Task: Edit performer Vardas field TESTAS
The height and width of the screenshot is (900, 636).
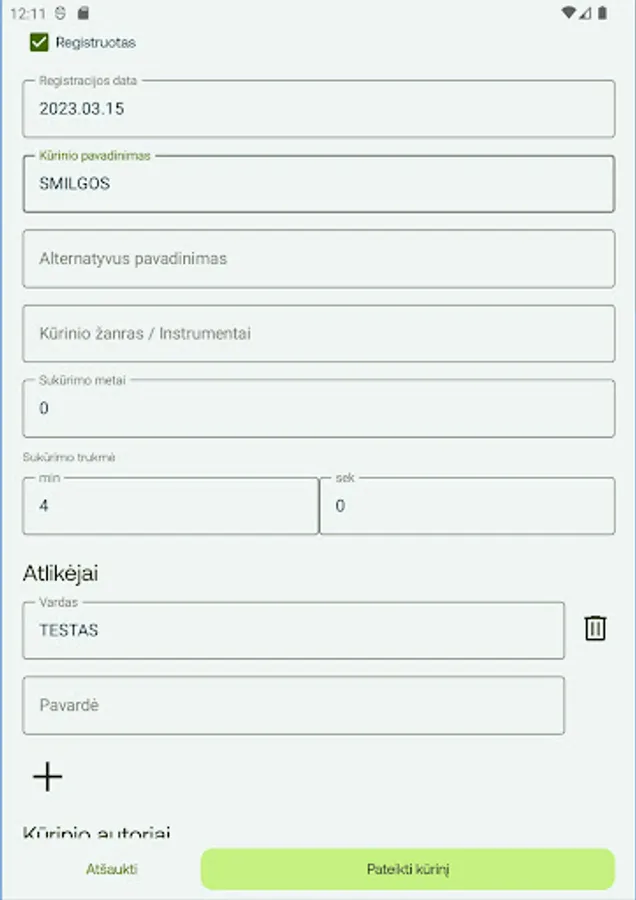Action: (293, 631)
